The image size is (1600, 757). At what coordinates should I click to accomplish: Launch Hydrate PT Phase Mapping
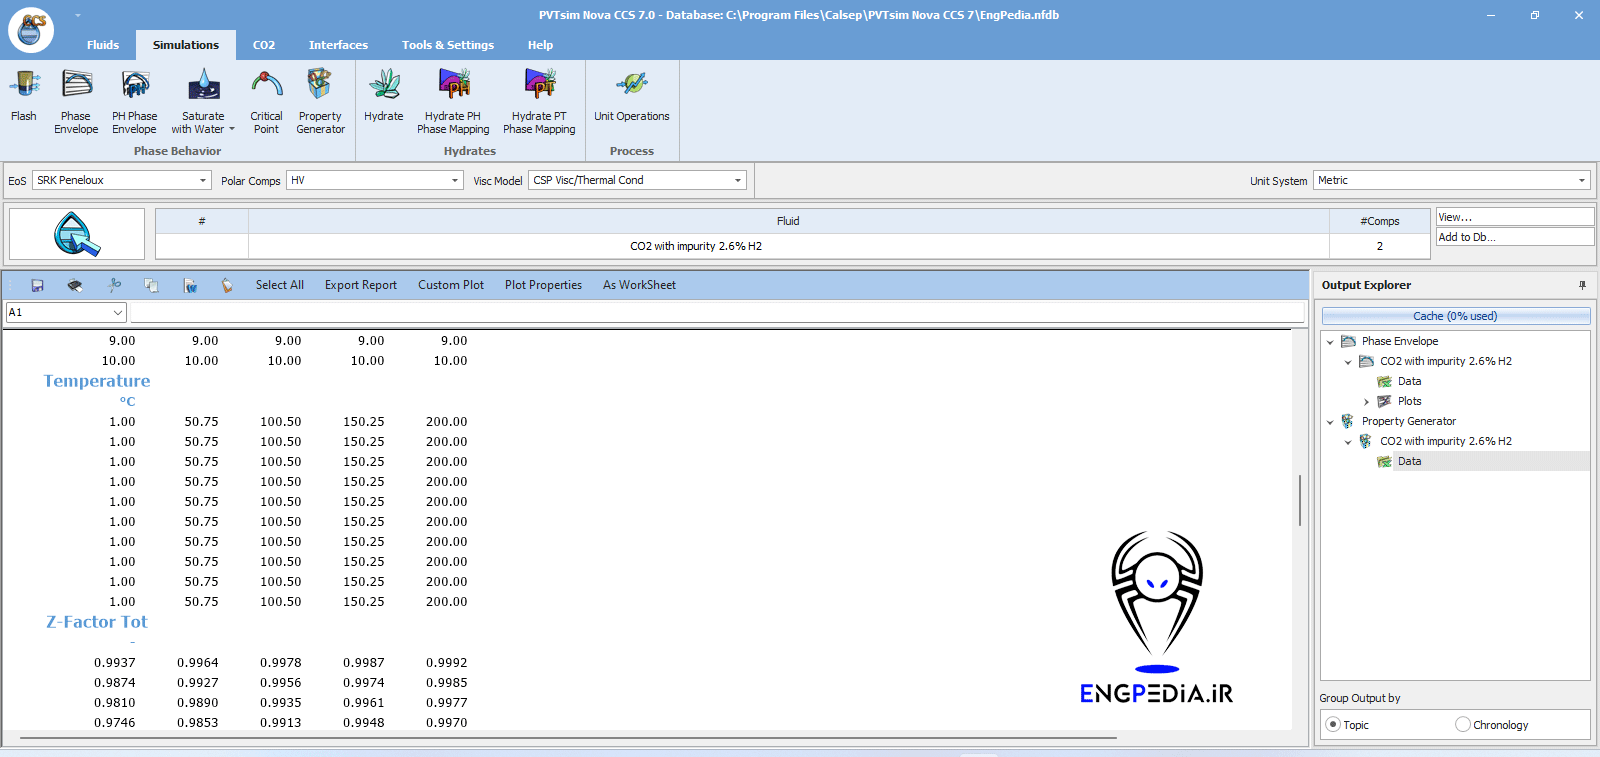[539, 101]
